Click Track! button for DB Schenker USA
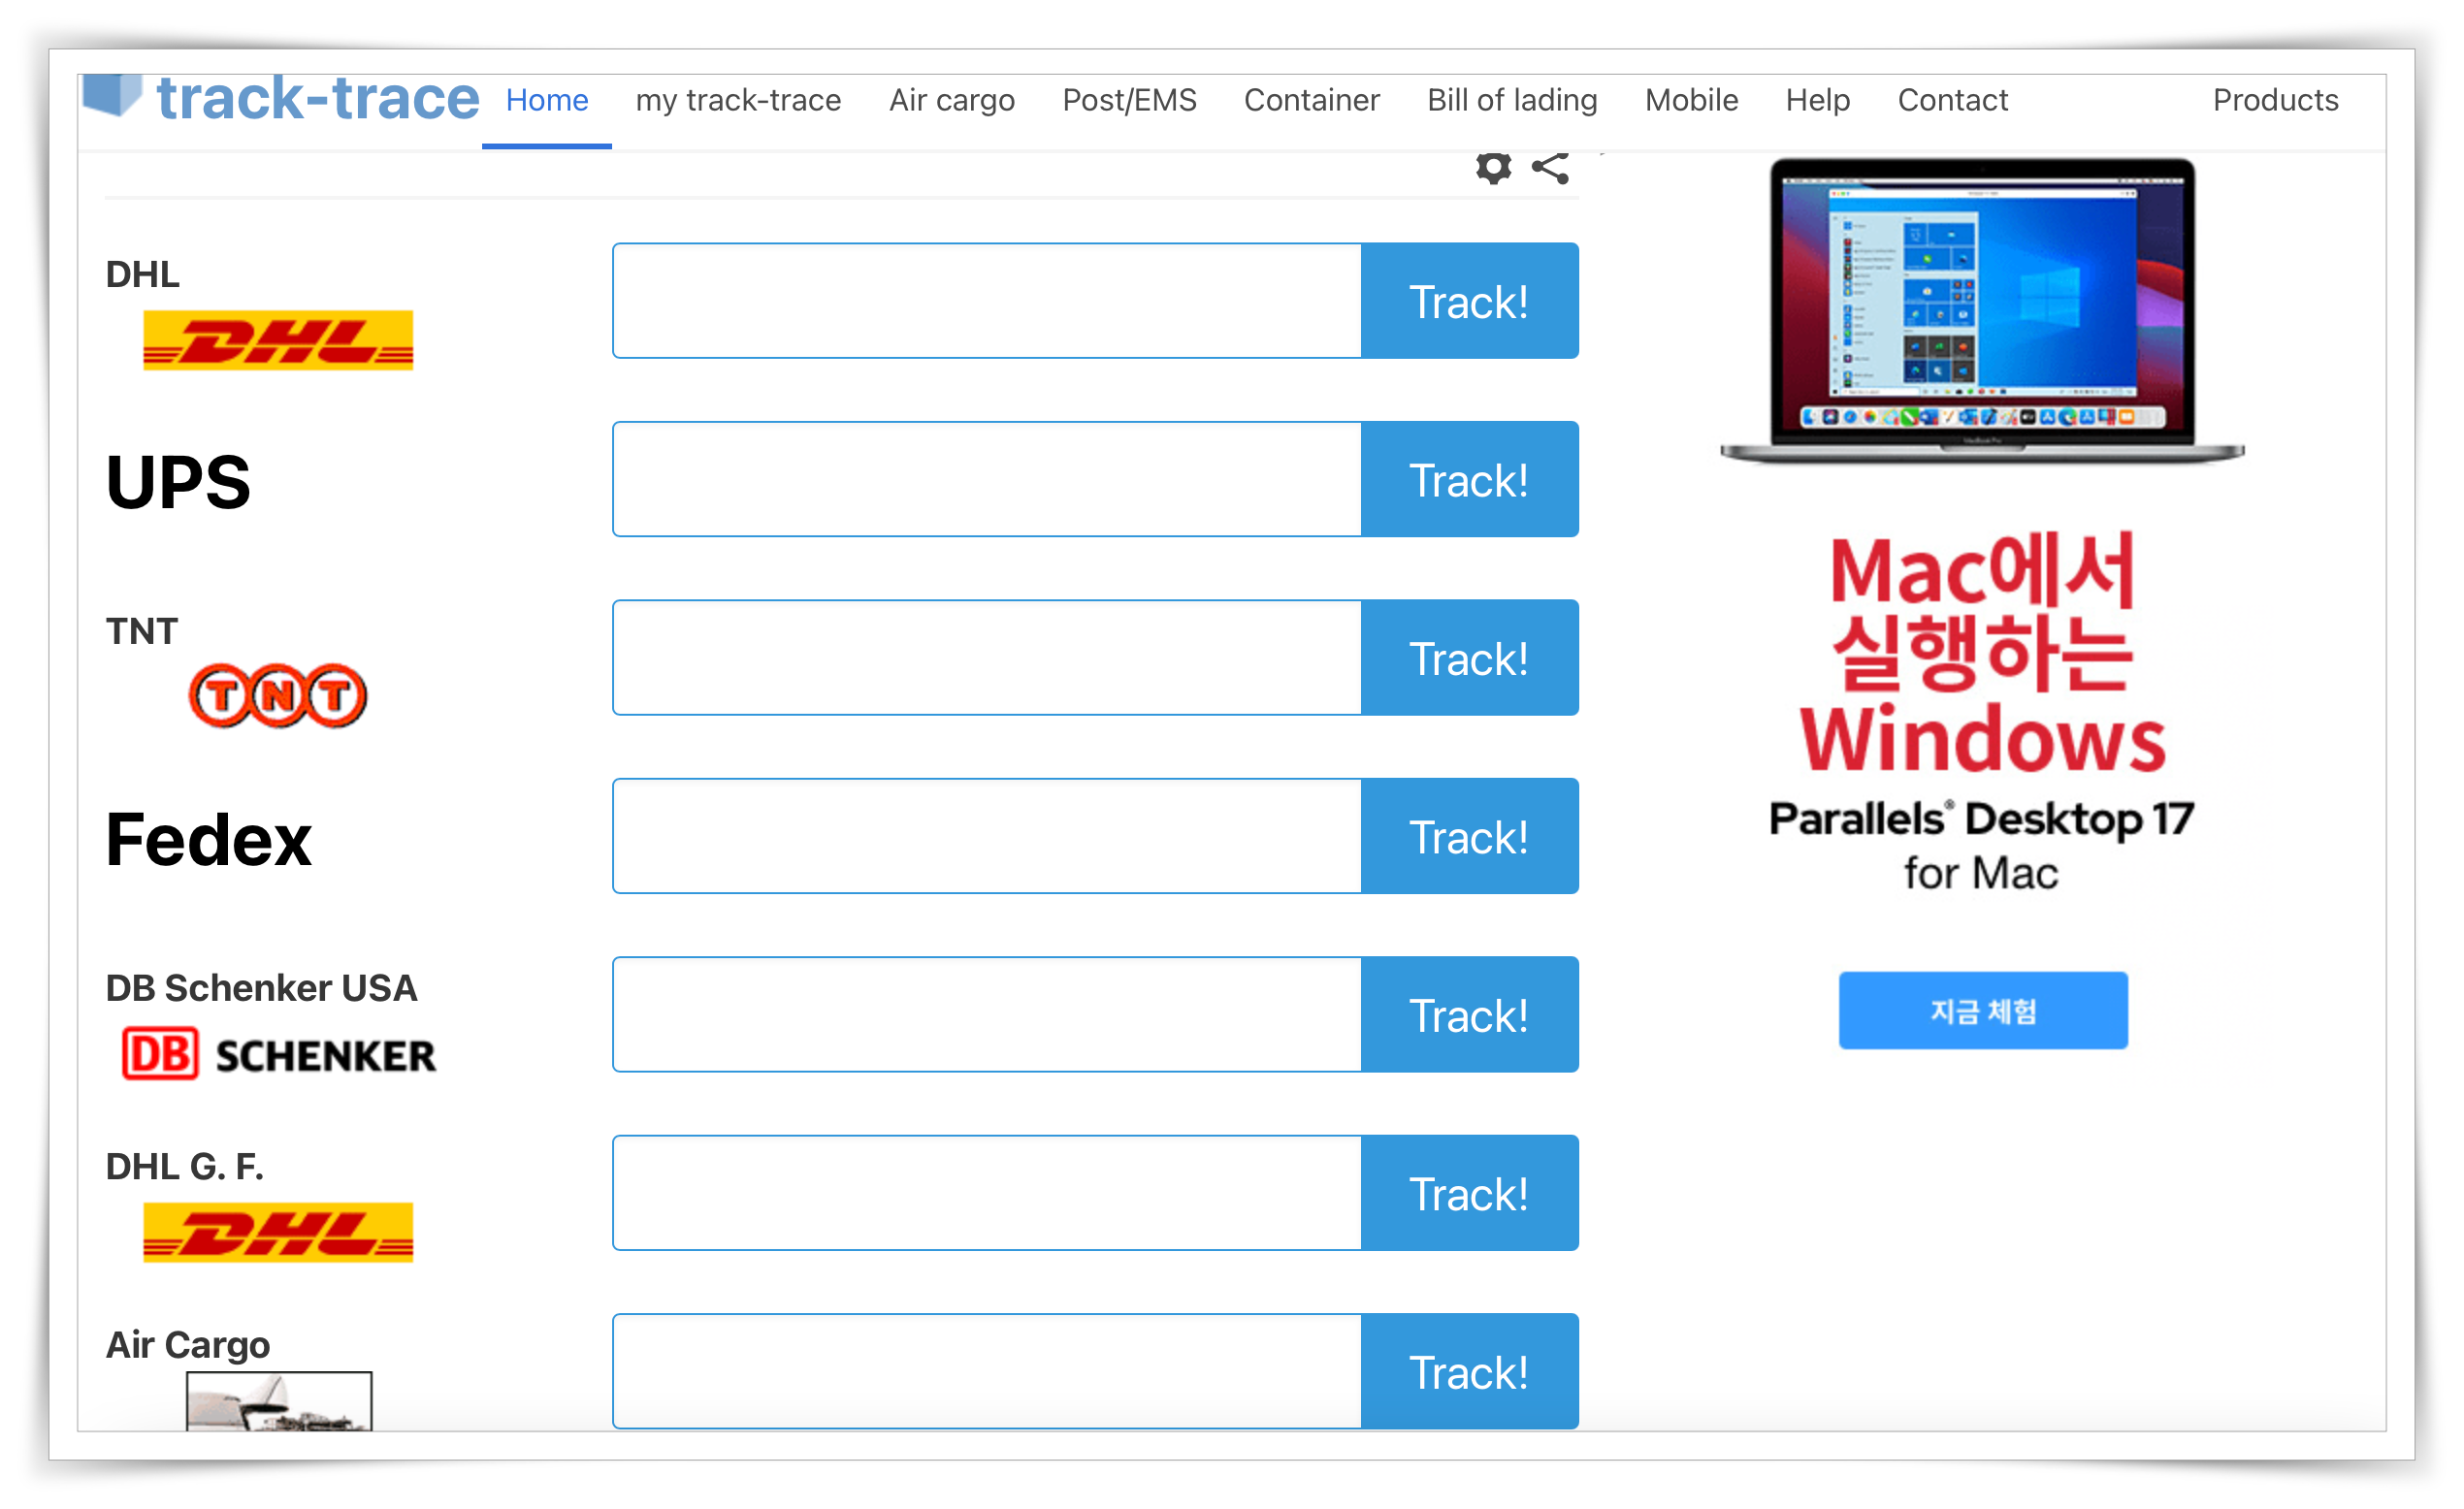The width and height of the screenshot is (2464, 1509). pyautogui.click(x=1469, y=1015)
